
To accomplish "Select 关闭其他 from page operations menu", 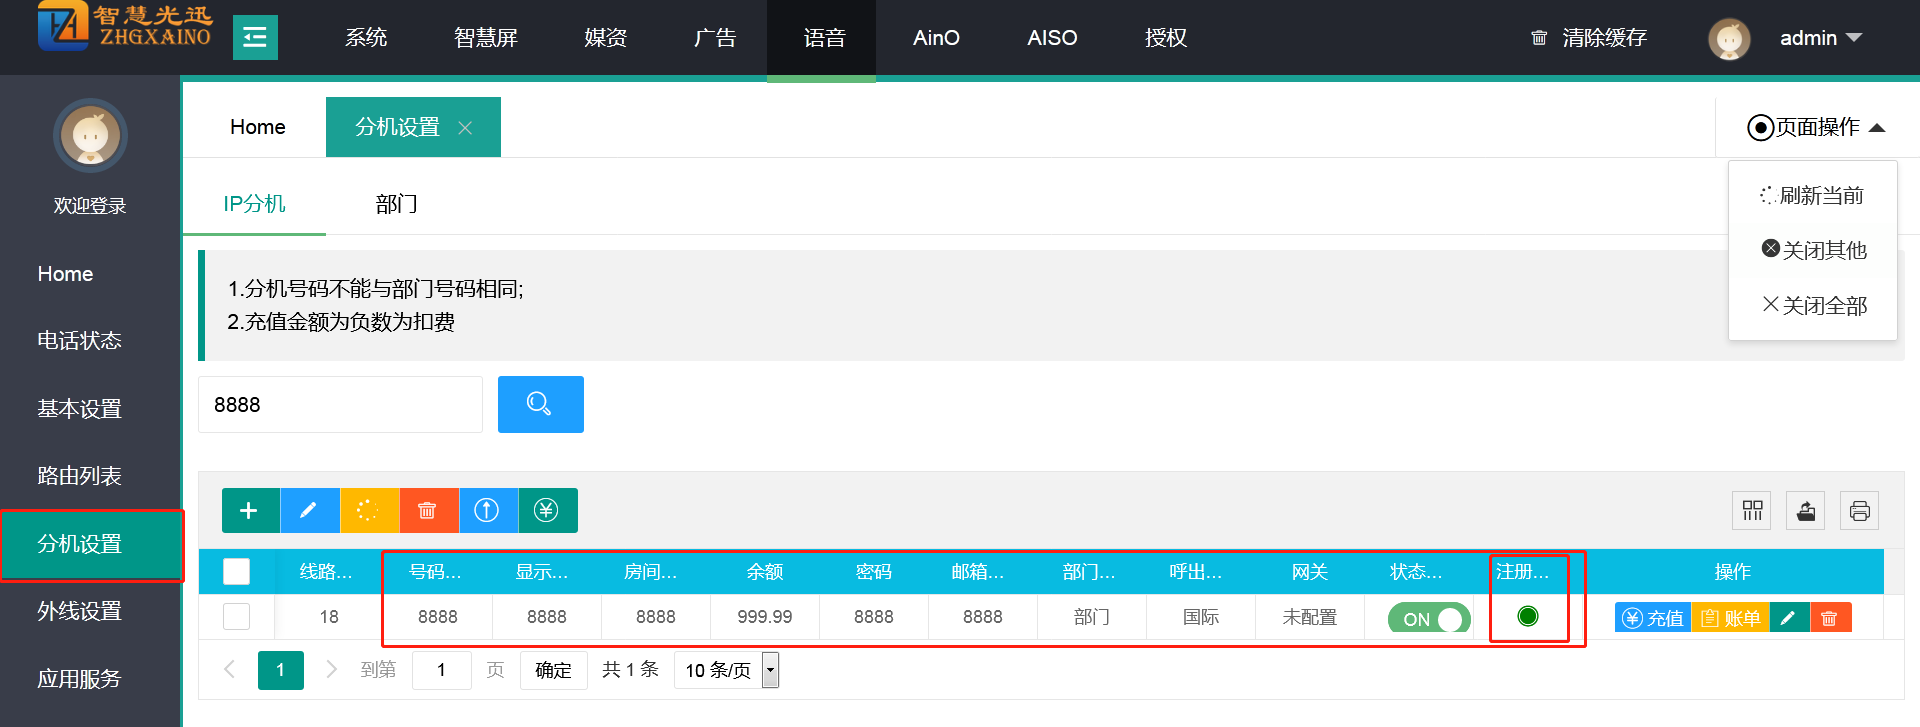I will coord(1814,250).
